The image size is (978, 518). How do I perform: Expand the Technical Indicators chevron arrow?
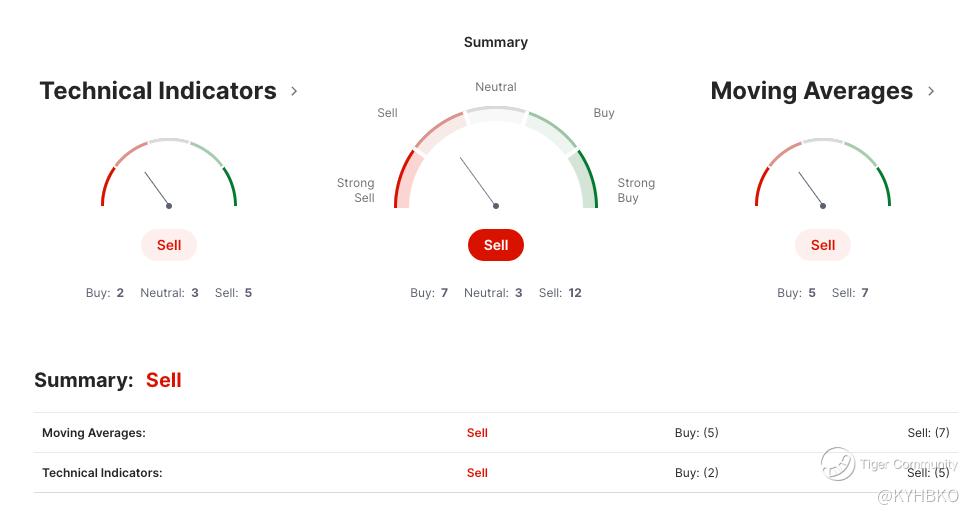pyautogui.click(x=294, y=91)
